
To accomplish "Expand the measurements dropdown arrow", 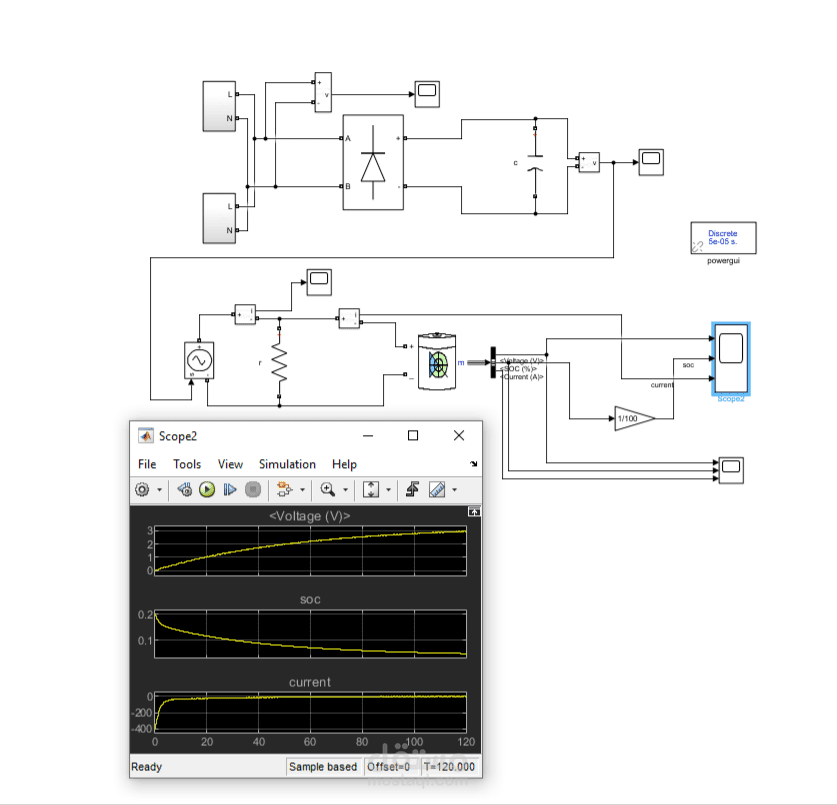I will tap(454, 490).
